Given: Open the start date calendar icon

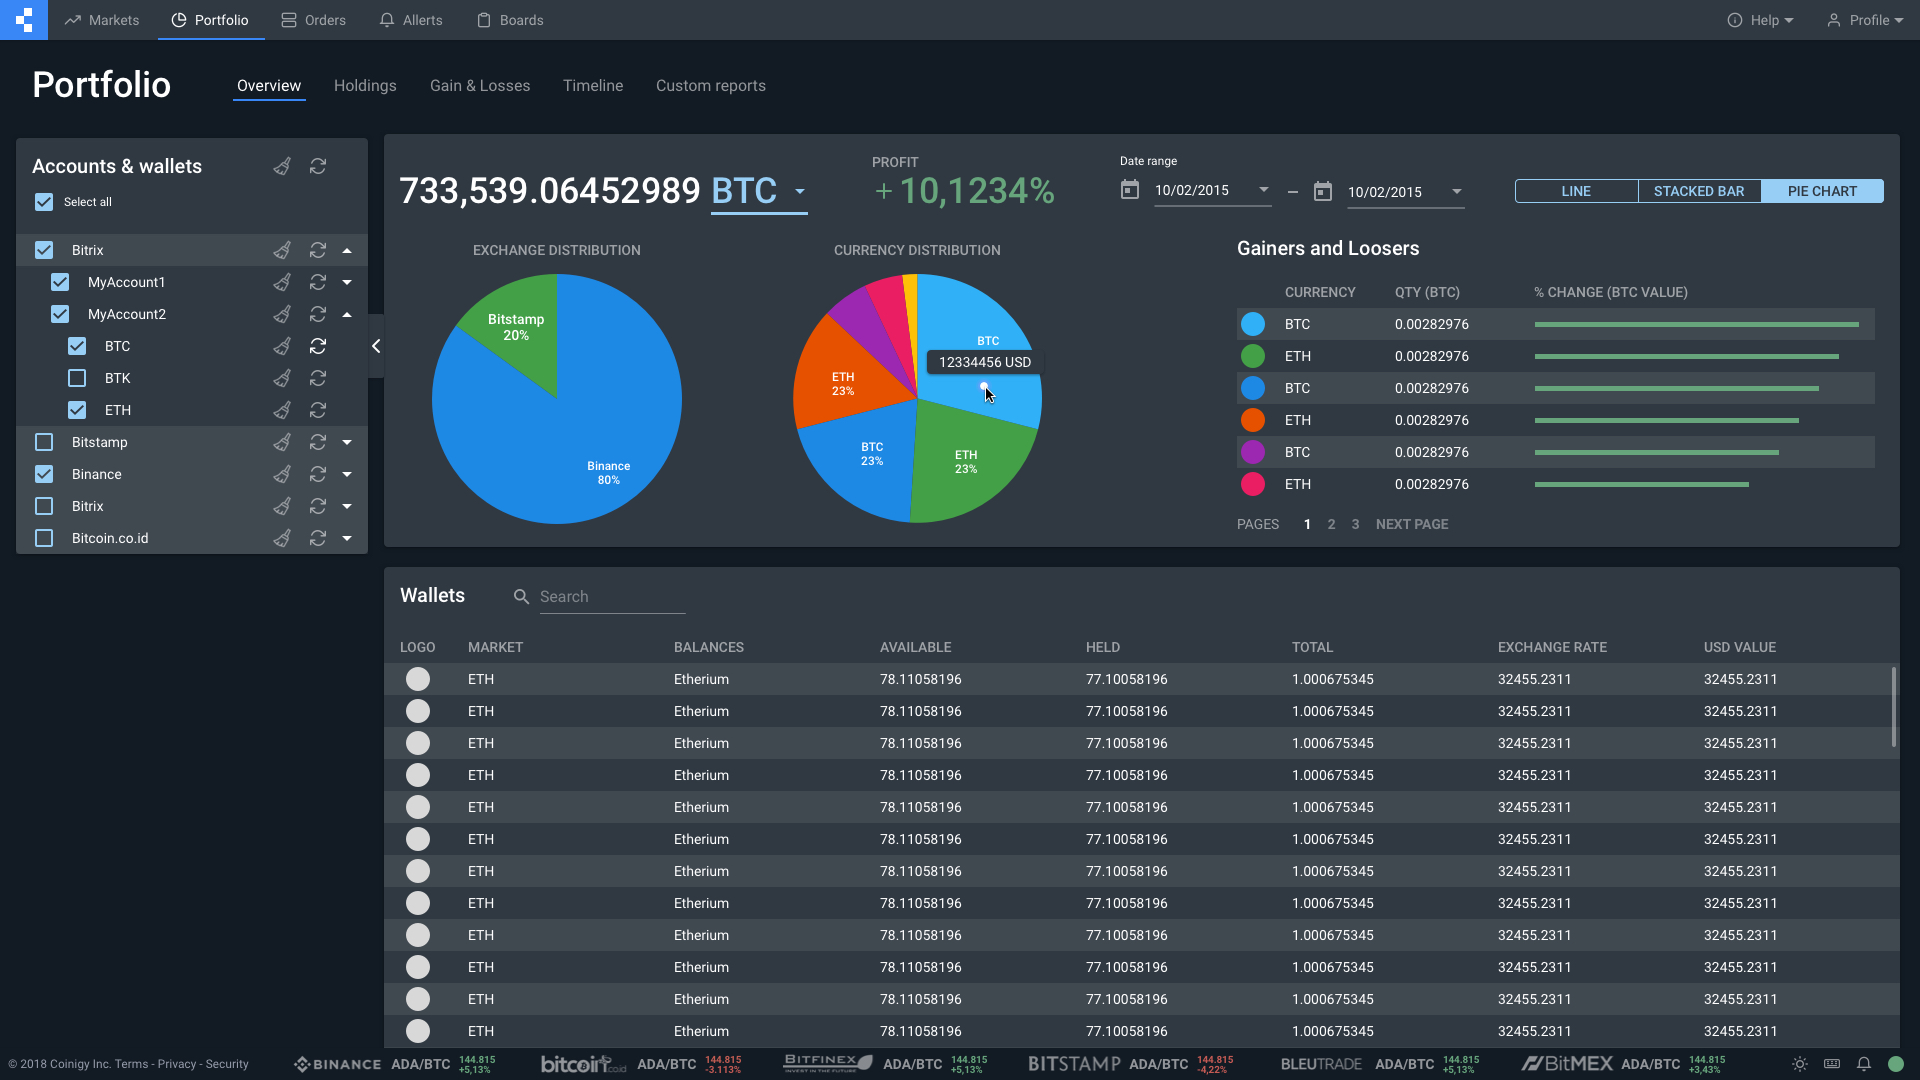Looking at the screenshot, I should click(x=1130, y=190).
